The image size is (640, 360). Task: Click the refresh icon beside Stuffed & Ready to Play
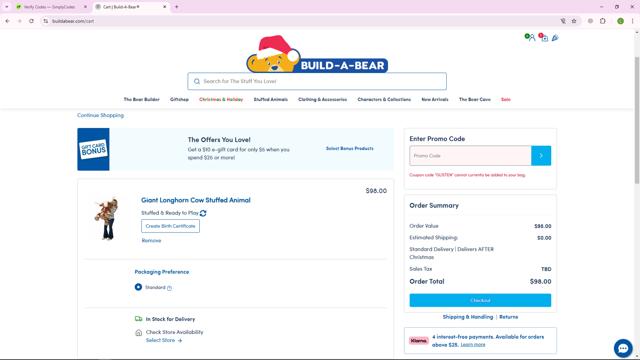[x=203, y=213]
